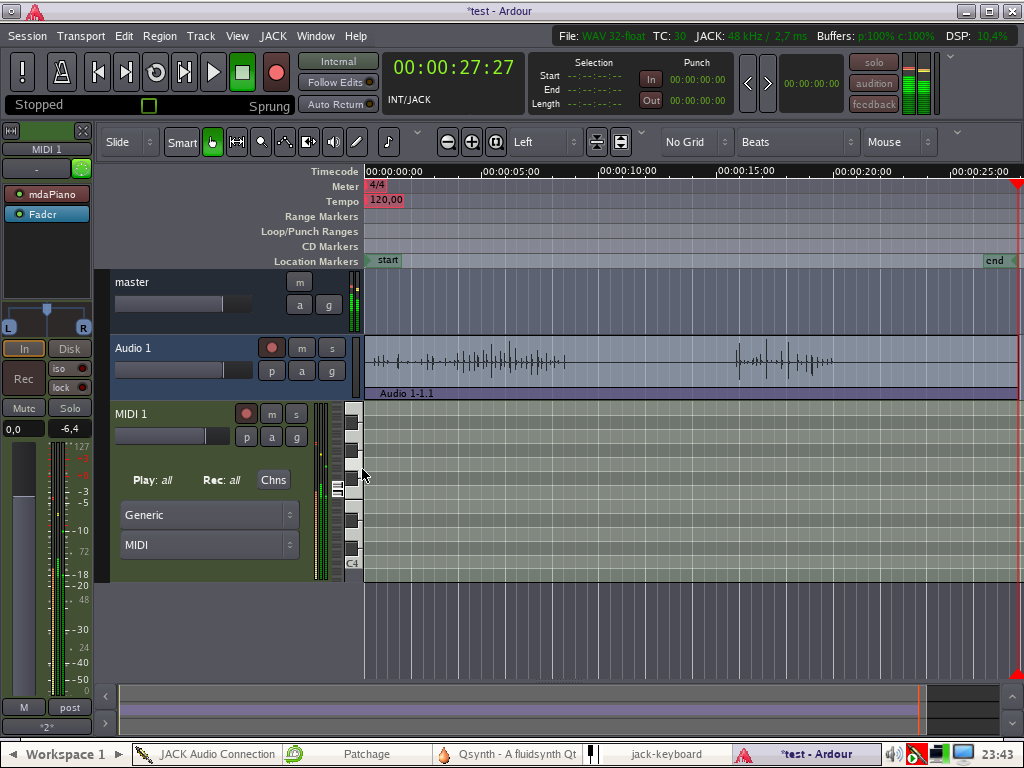Expand the toolbar chevron beside the note tool

[x=417, y=133]
